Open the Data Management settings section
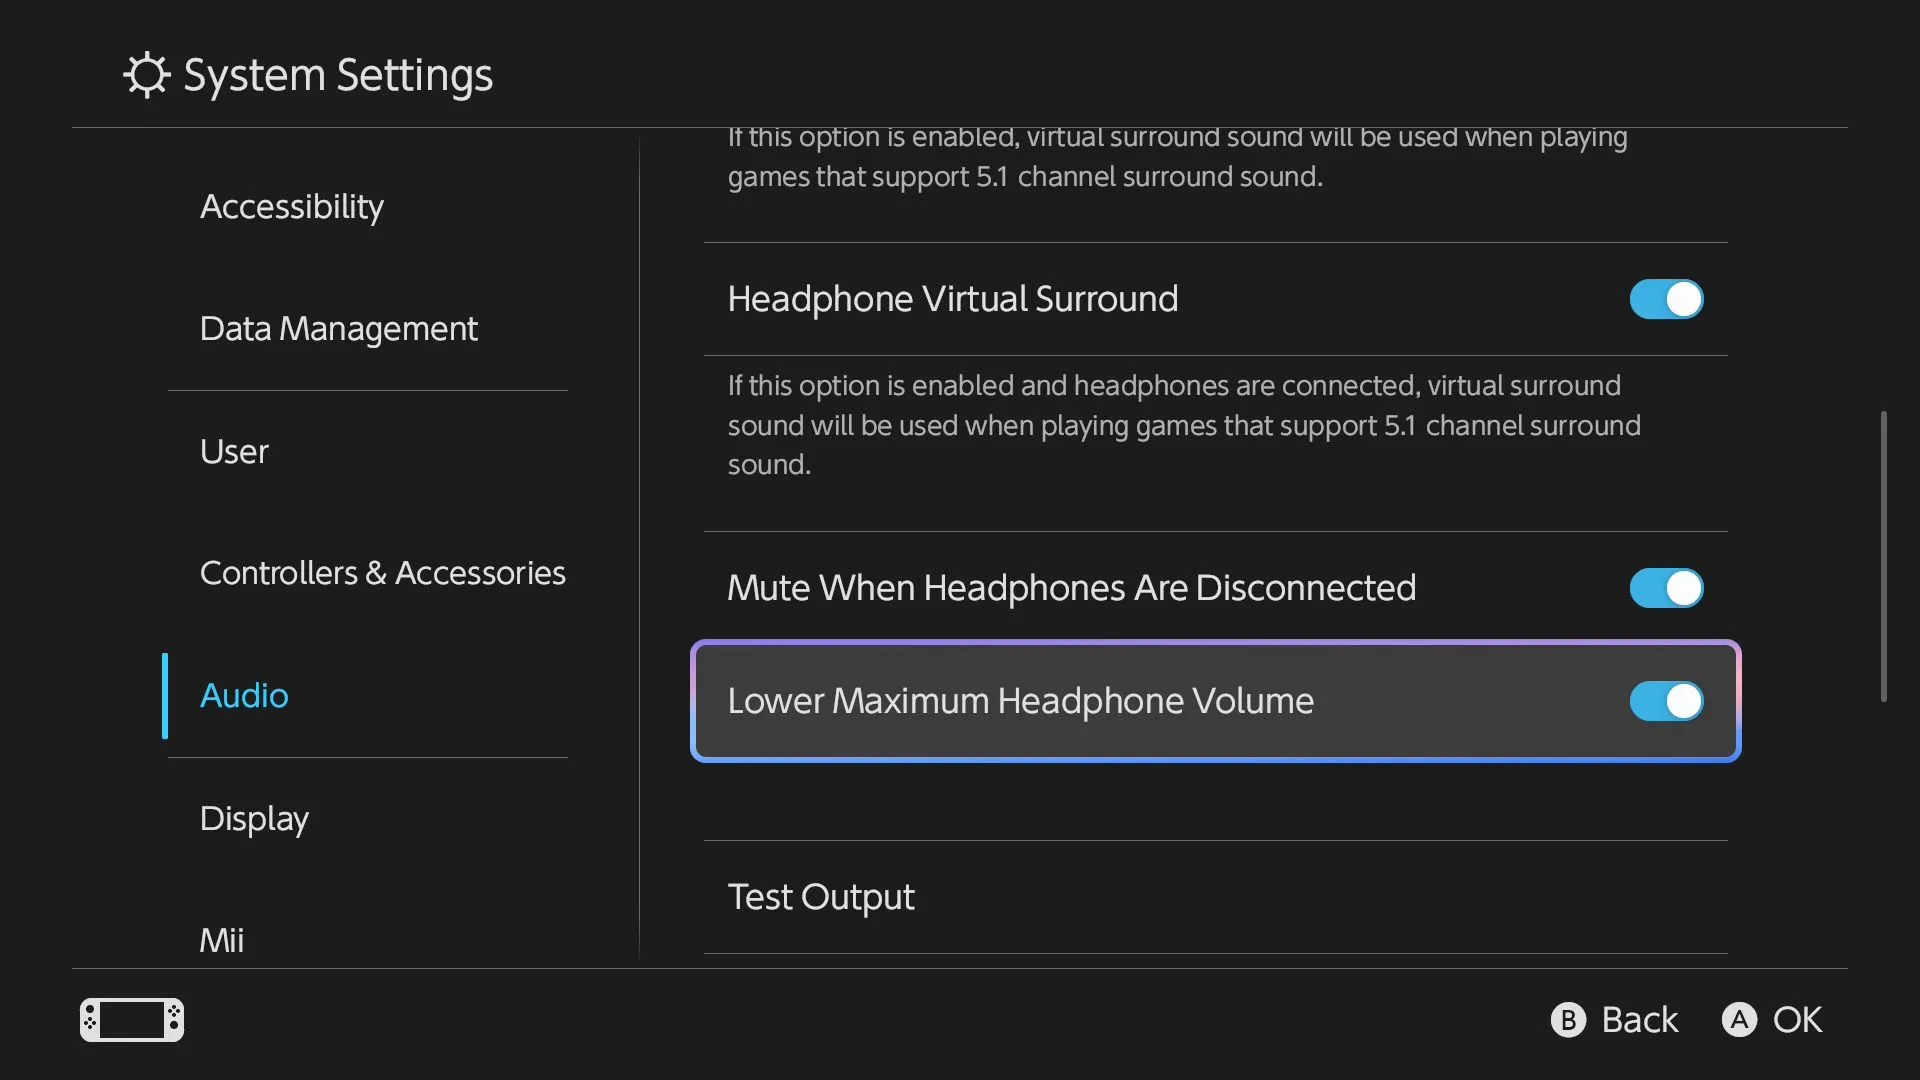The width and height of the screenshot is (1920, 1080). [339, 329]
